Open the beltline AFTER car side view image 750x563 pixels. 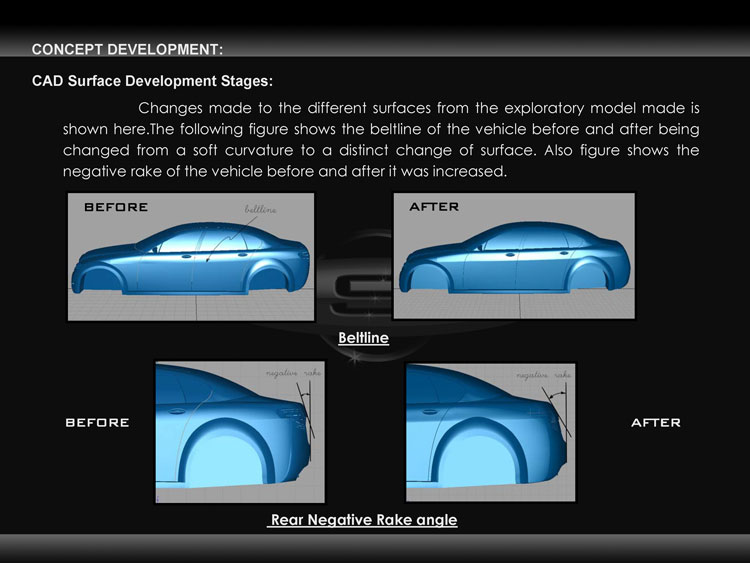[514, 256]
